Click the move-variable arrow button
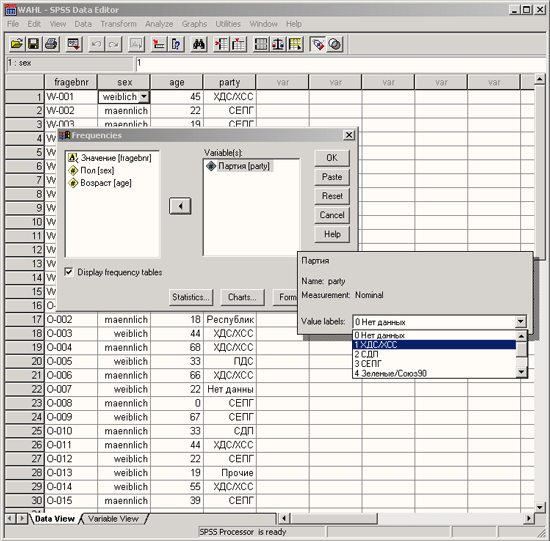This screenshot has height=541, width=550. click(180, 206)
